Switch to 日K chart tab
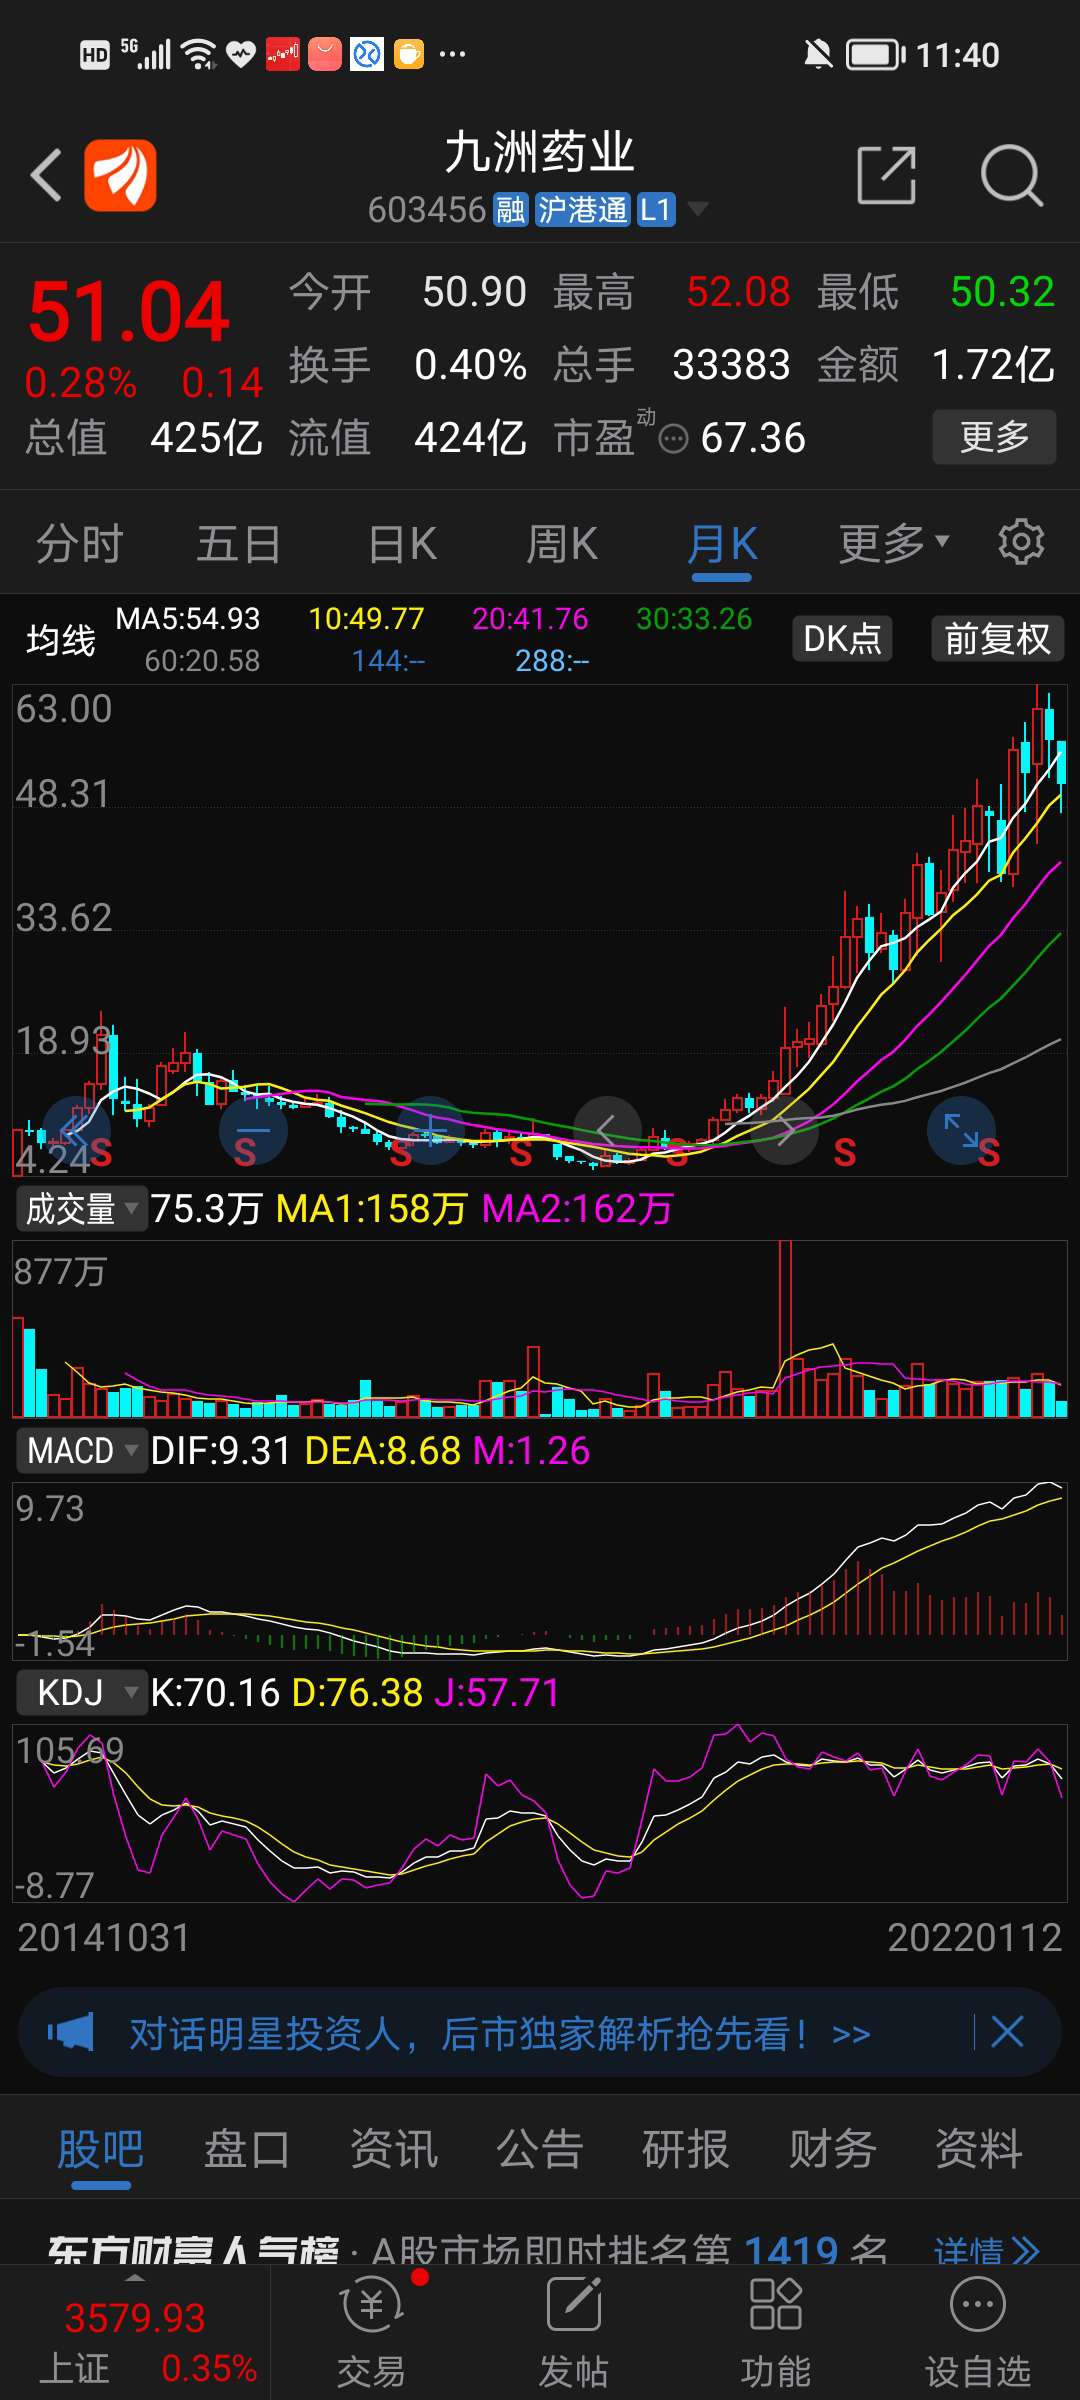 (x=402, y=544)
